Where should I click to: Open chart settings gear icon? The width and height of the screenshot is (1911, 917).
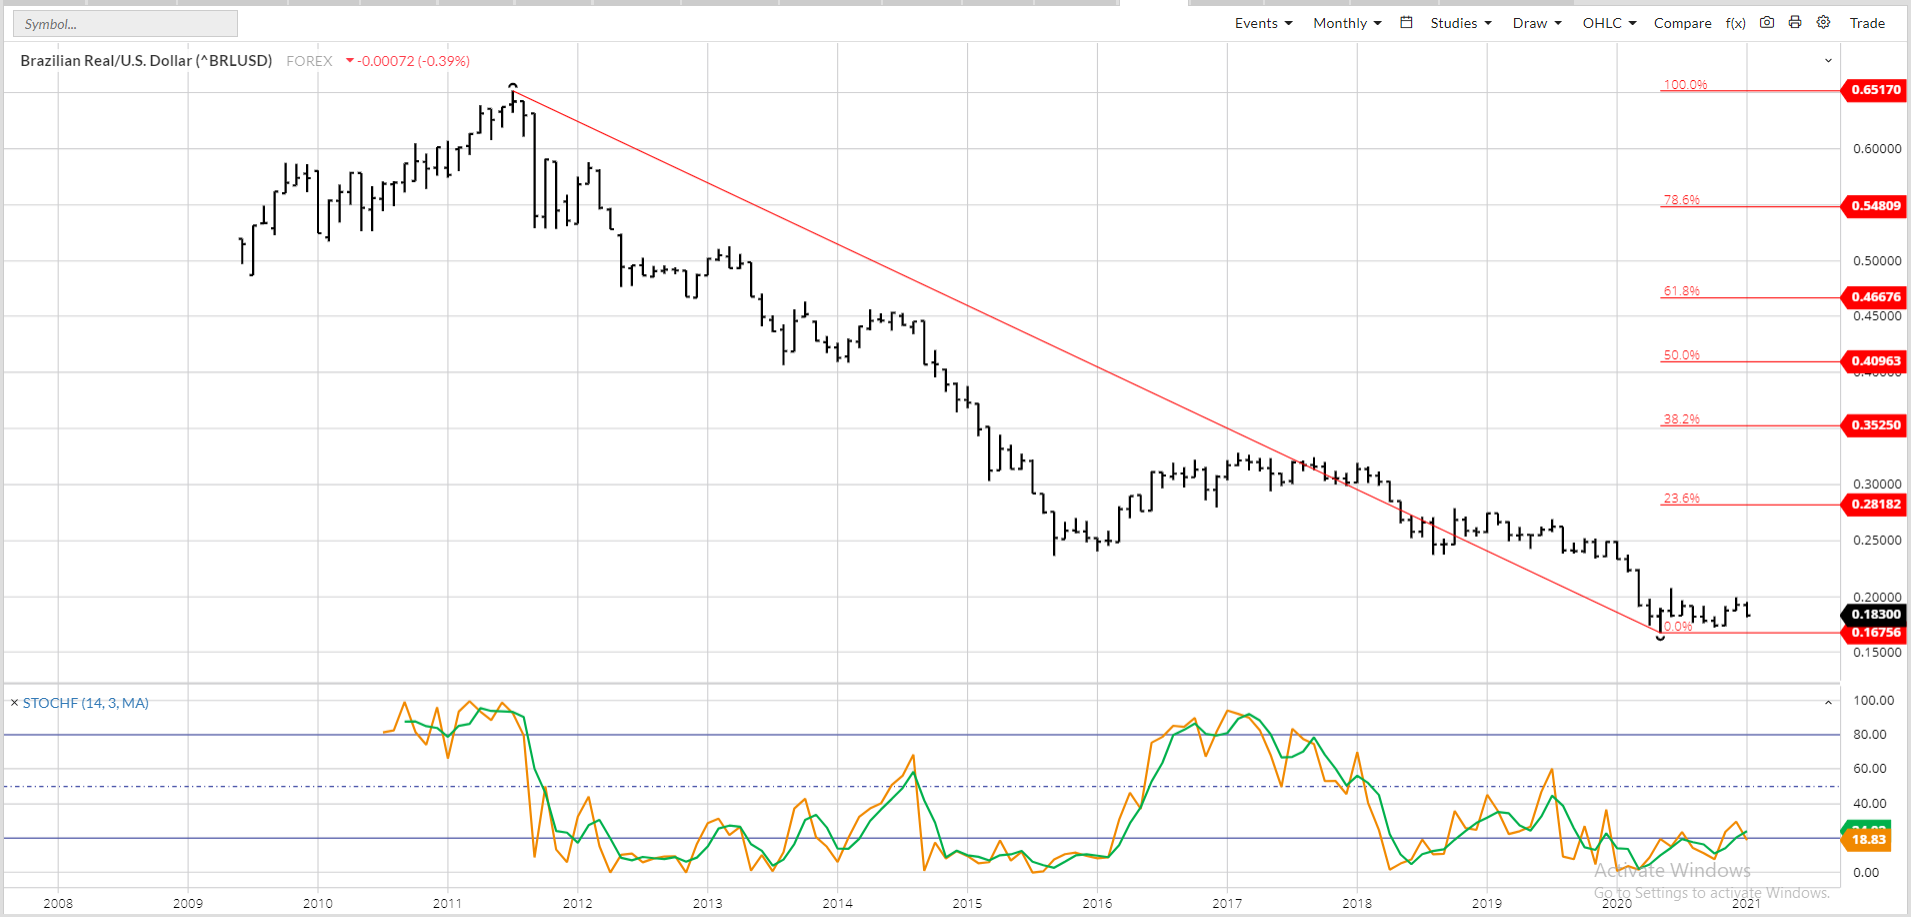(1823, 23)
